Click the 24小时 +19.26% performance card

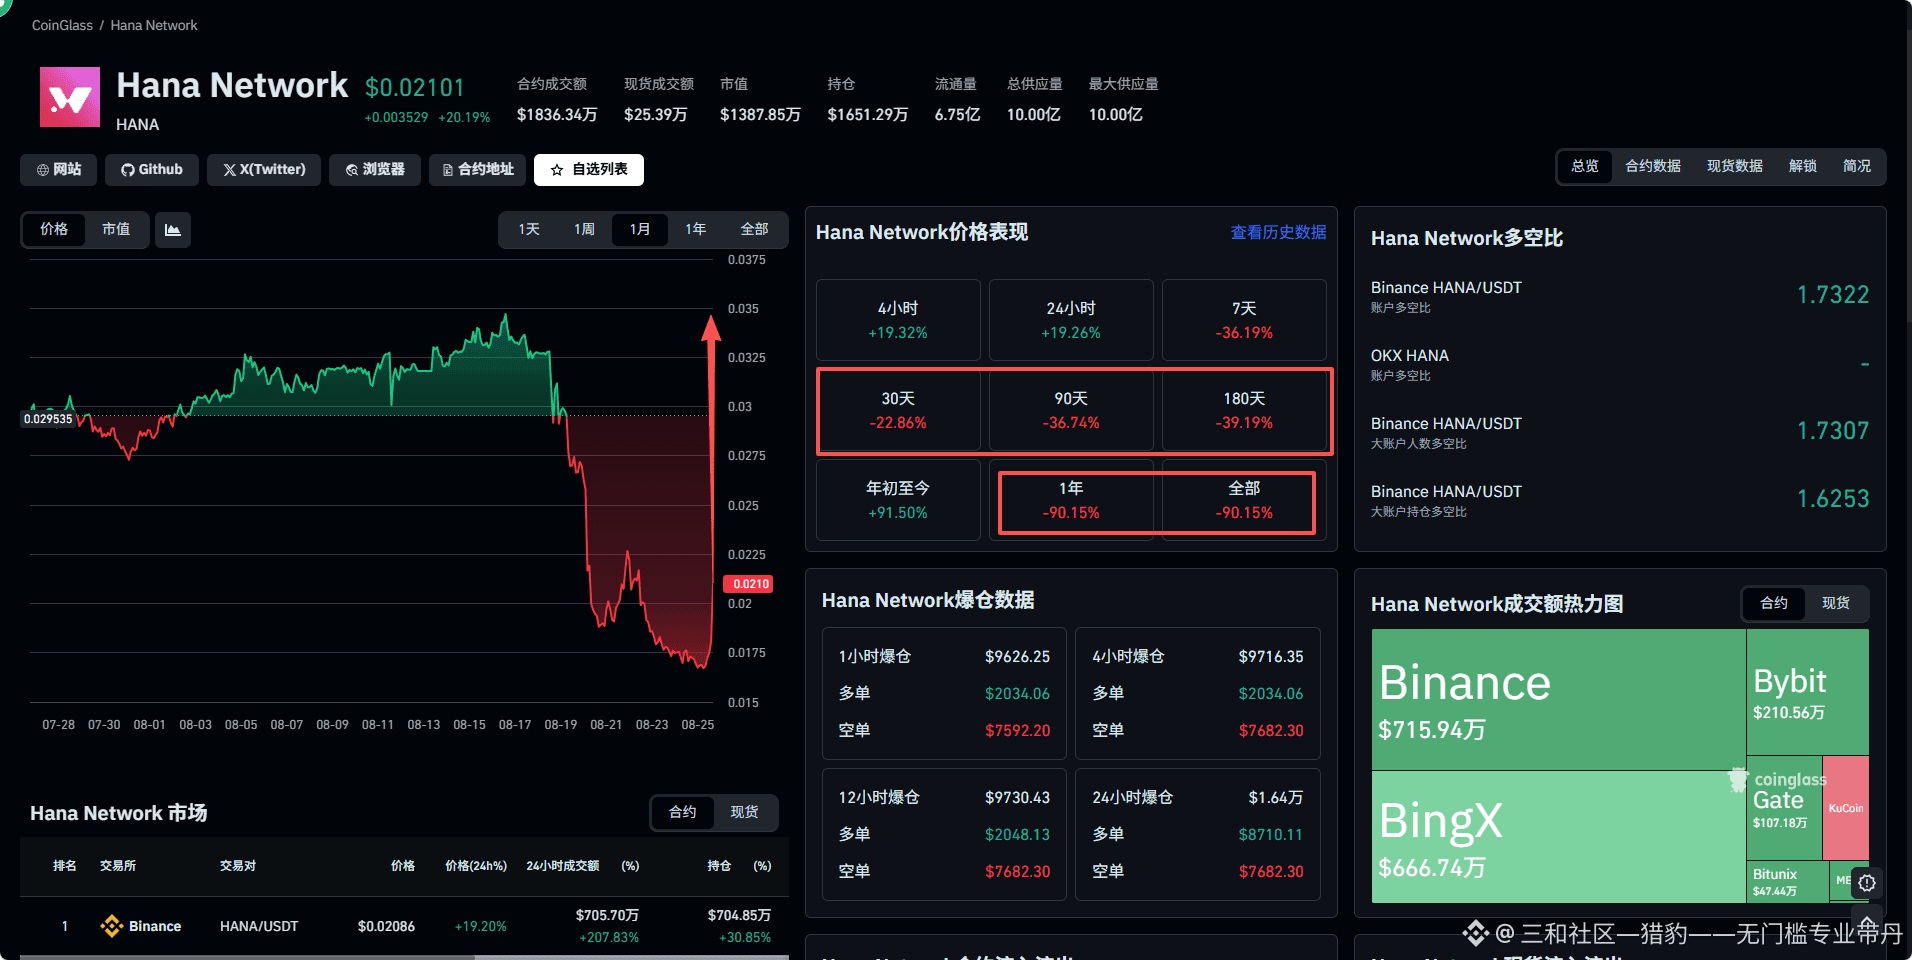pos(1071,320)
